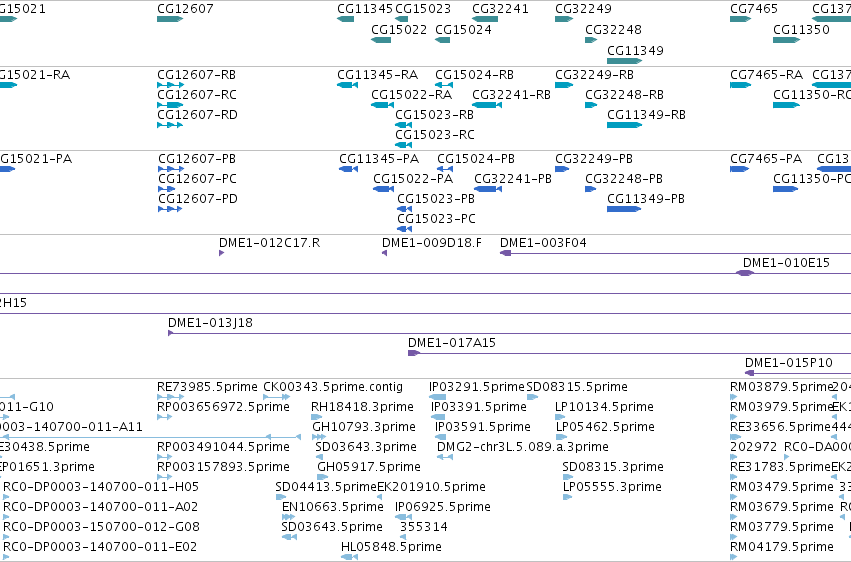This screenshot has width=851, height=562.
Task: Open BAC clone DME1-003F04
Action: tap(543, 242)
